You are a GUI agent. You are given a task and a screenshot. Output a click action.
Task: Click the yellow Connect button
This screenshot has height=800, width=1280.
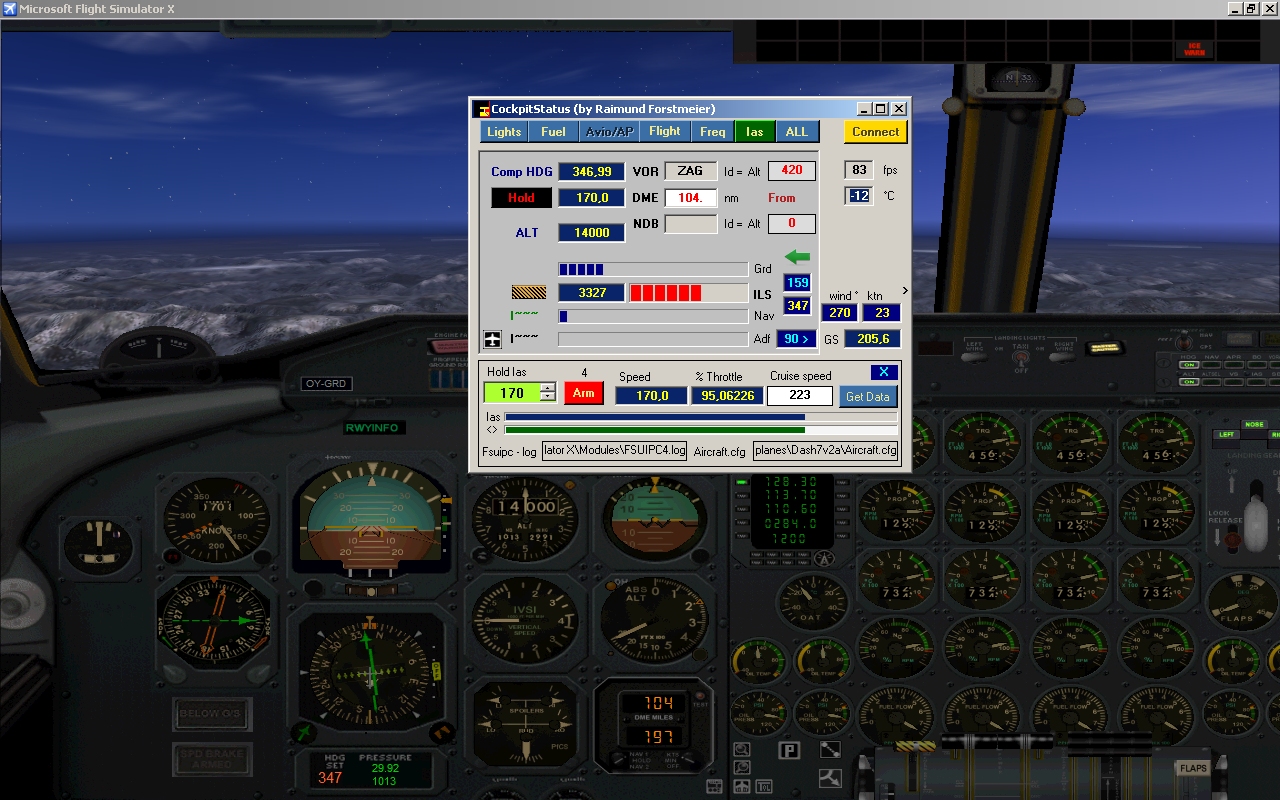click(875, 131)
